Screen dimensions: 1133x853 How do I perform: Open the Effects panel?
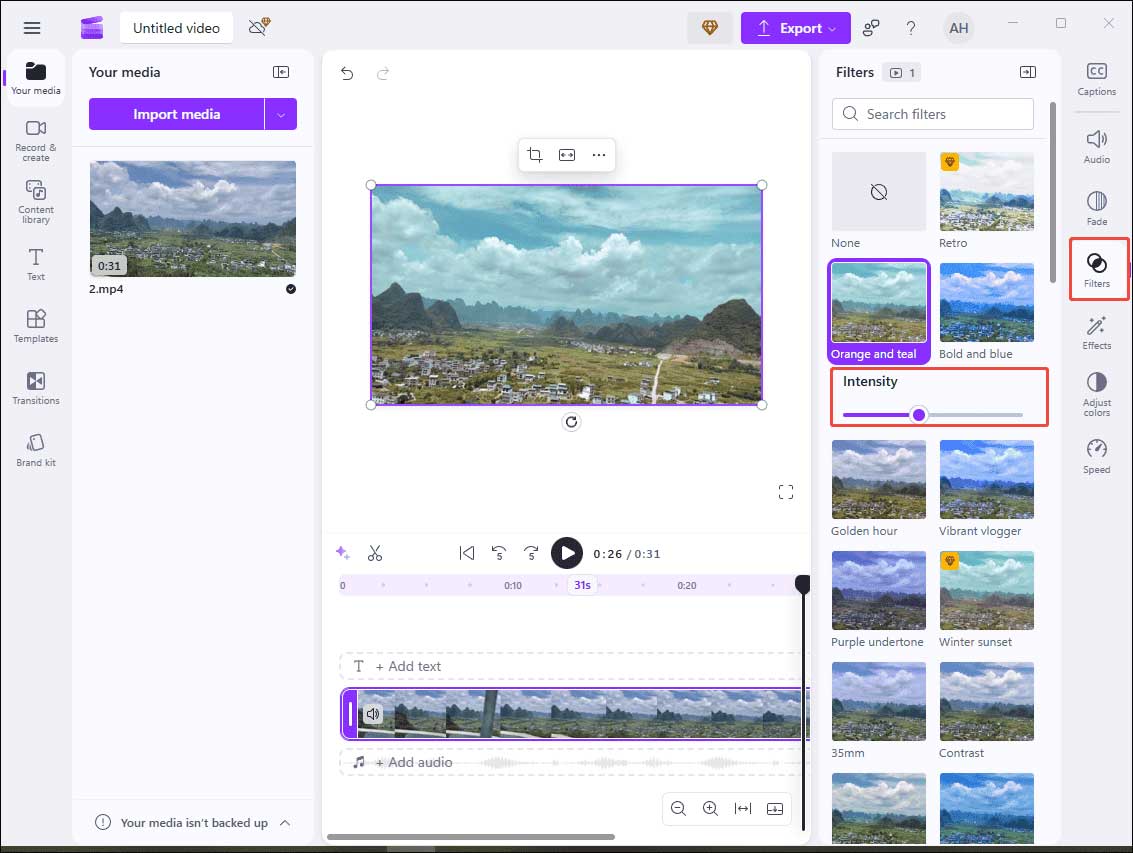1096,331
